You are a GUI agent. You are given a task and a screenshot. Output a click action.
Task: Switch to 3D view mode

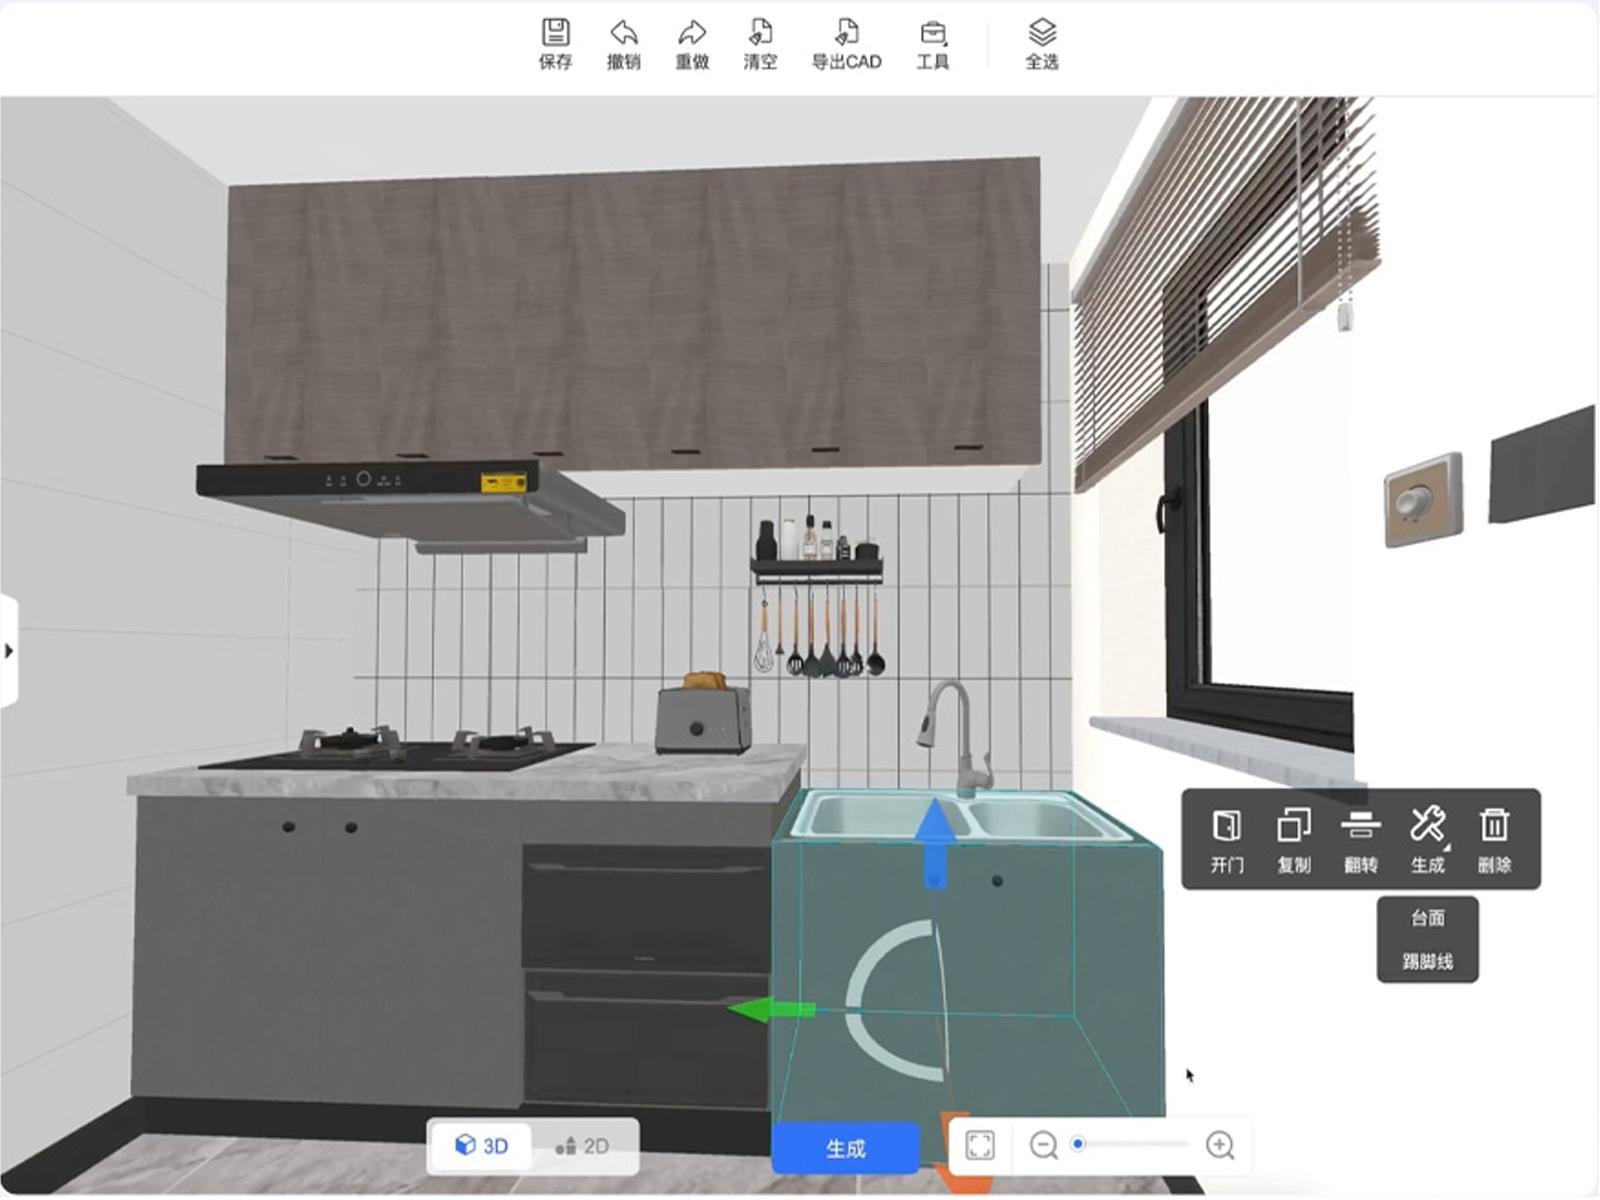[x=481, y=1145]
